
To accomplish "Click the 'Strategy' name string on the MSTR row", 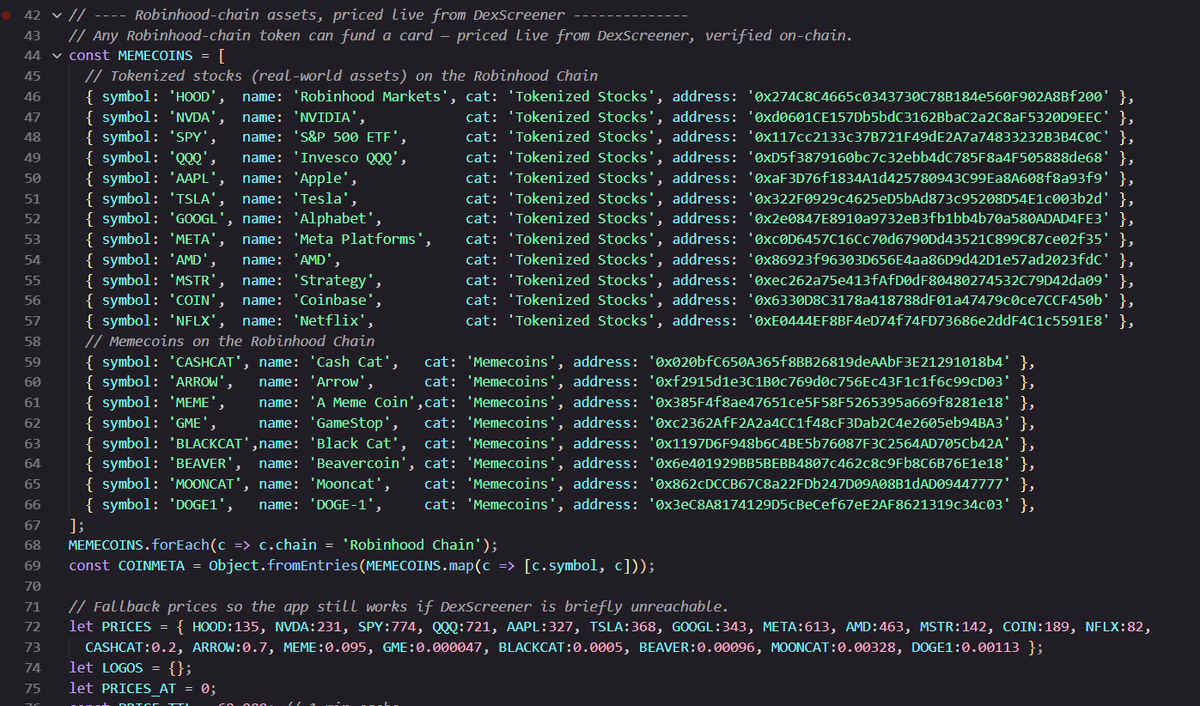I will [x=336, y=280].
